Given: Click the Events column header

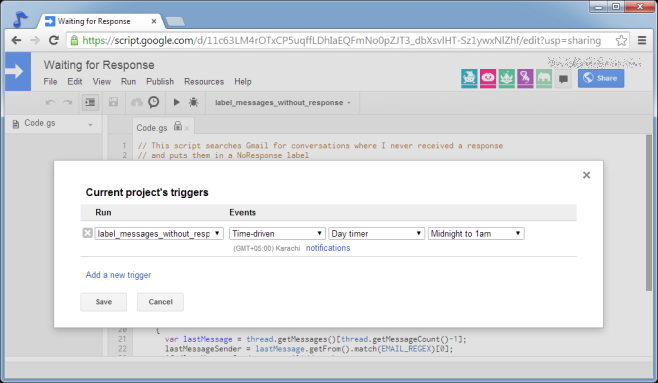Looking at the screenshot, I should point(243,212).
